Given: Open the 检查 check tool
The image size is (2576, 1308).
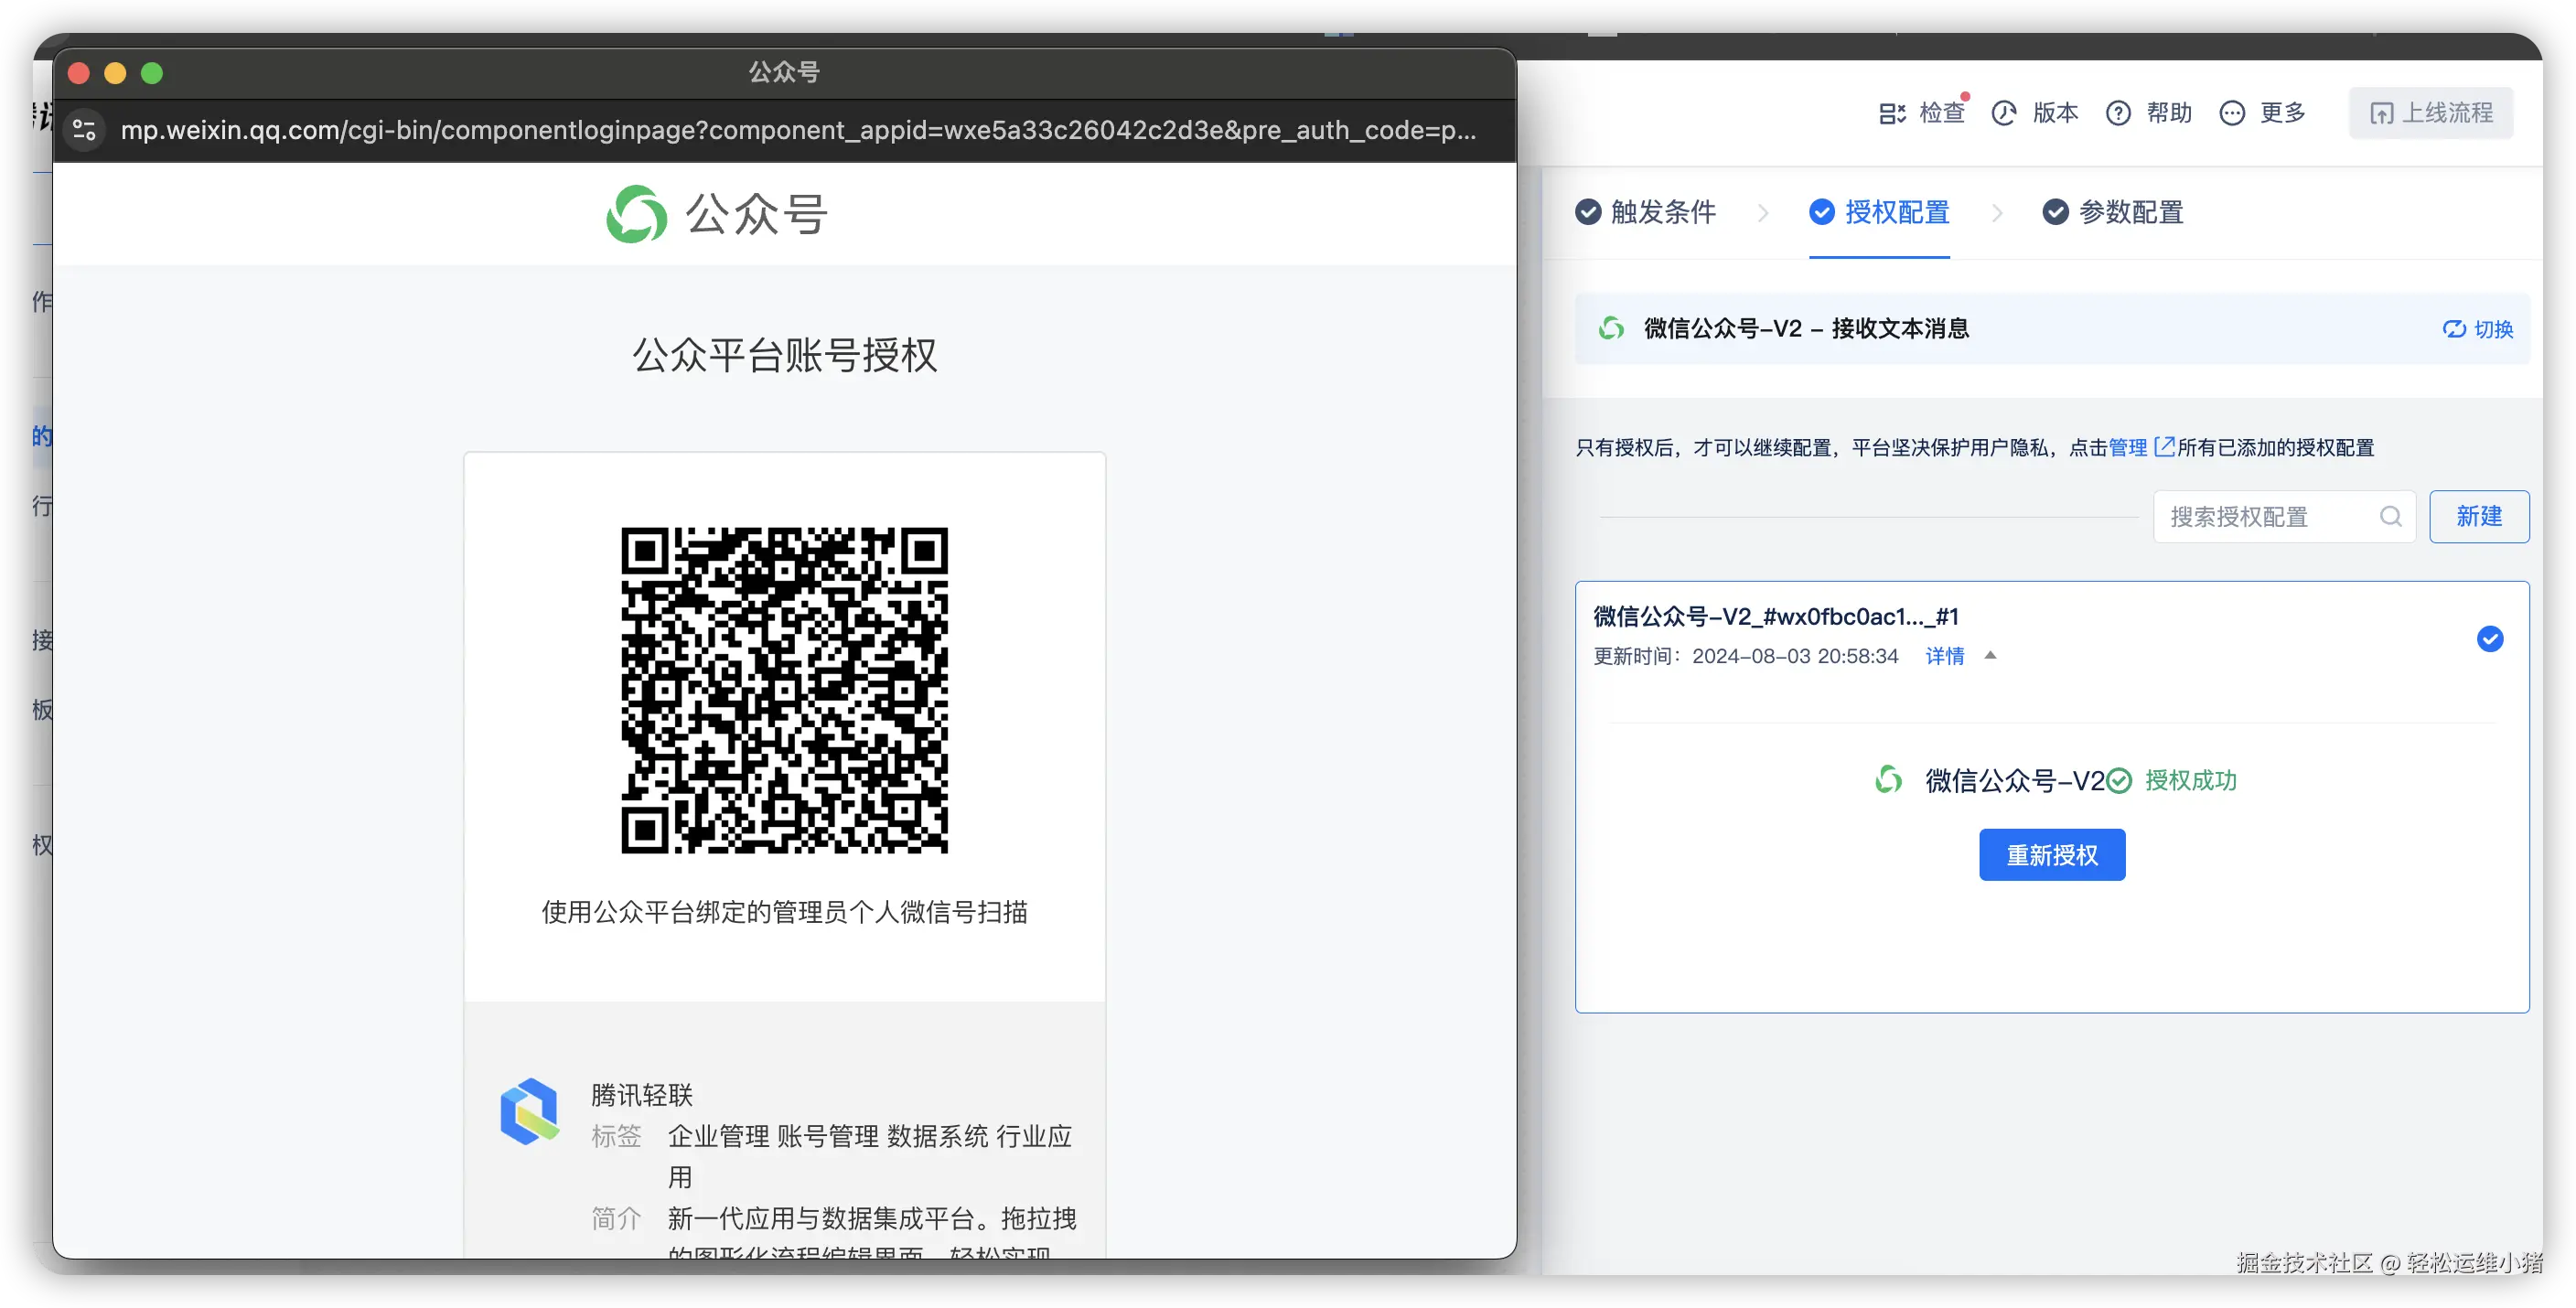Looking at the screenshot, I should (x=1921, y=113).
